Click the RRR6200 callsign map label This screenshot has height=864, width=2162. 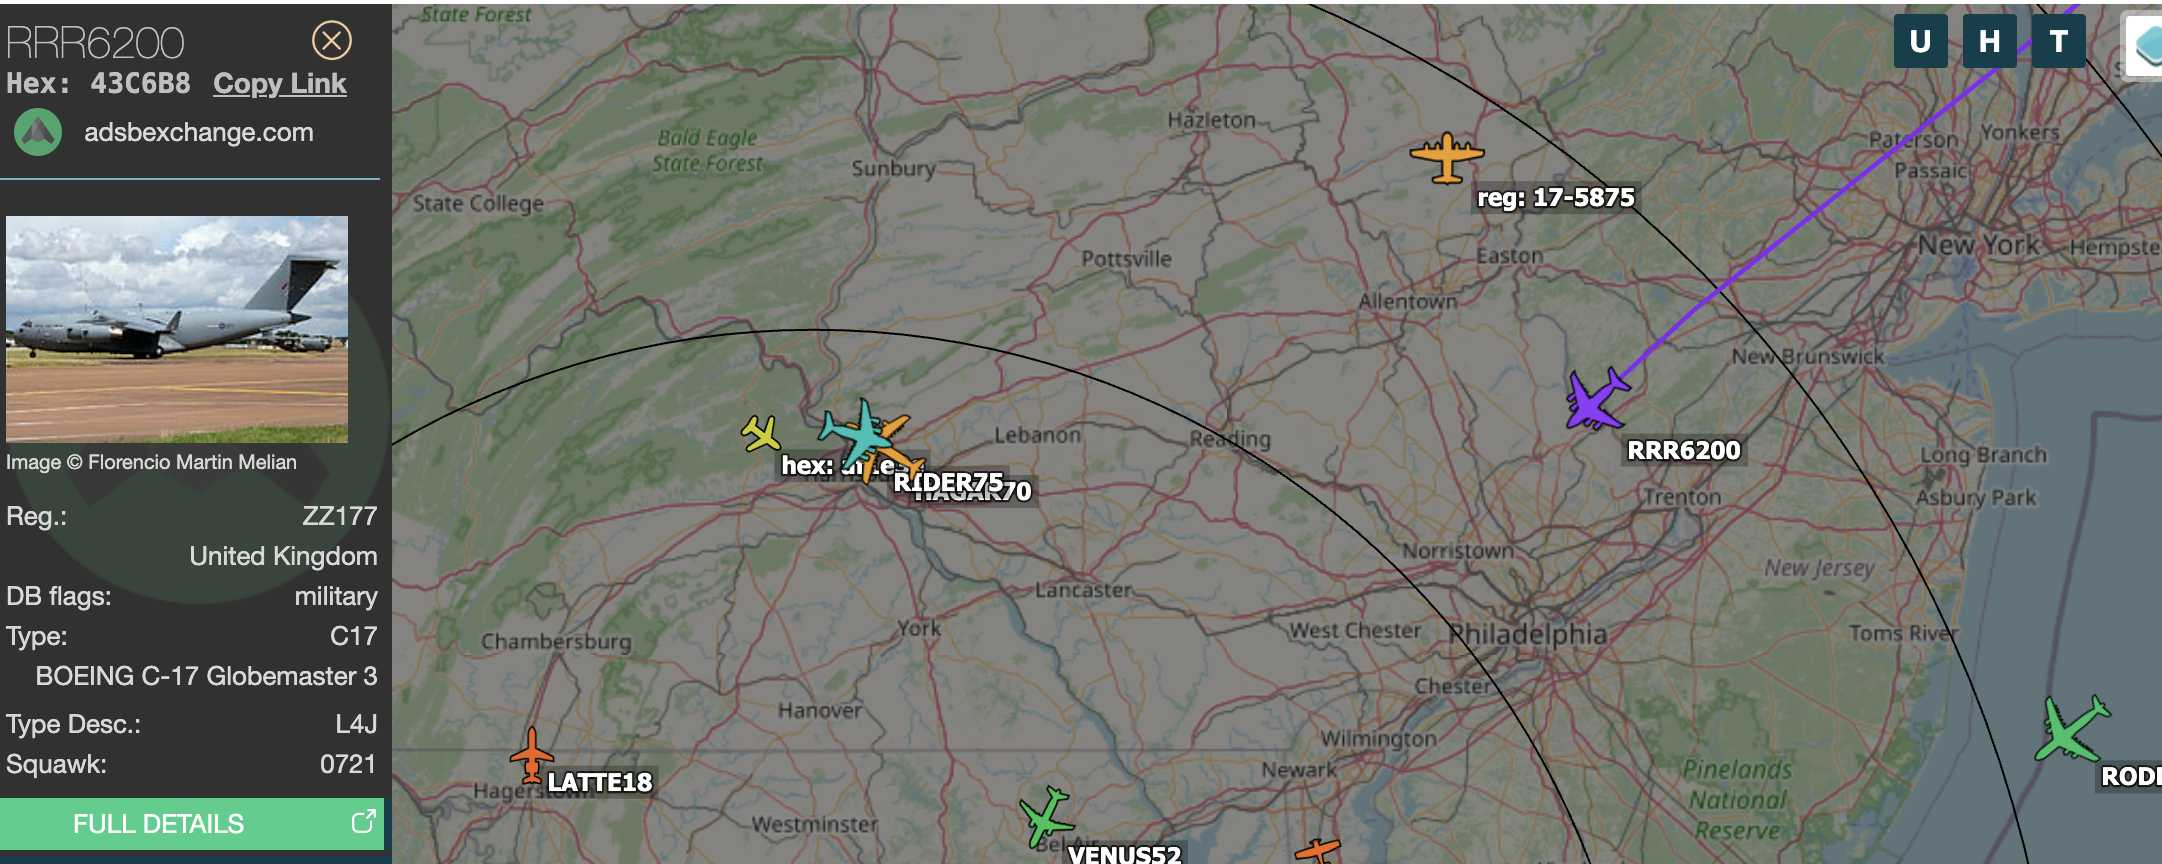1684,451
